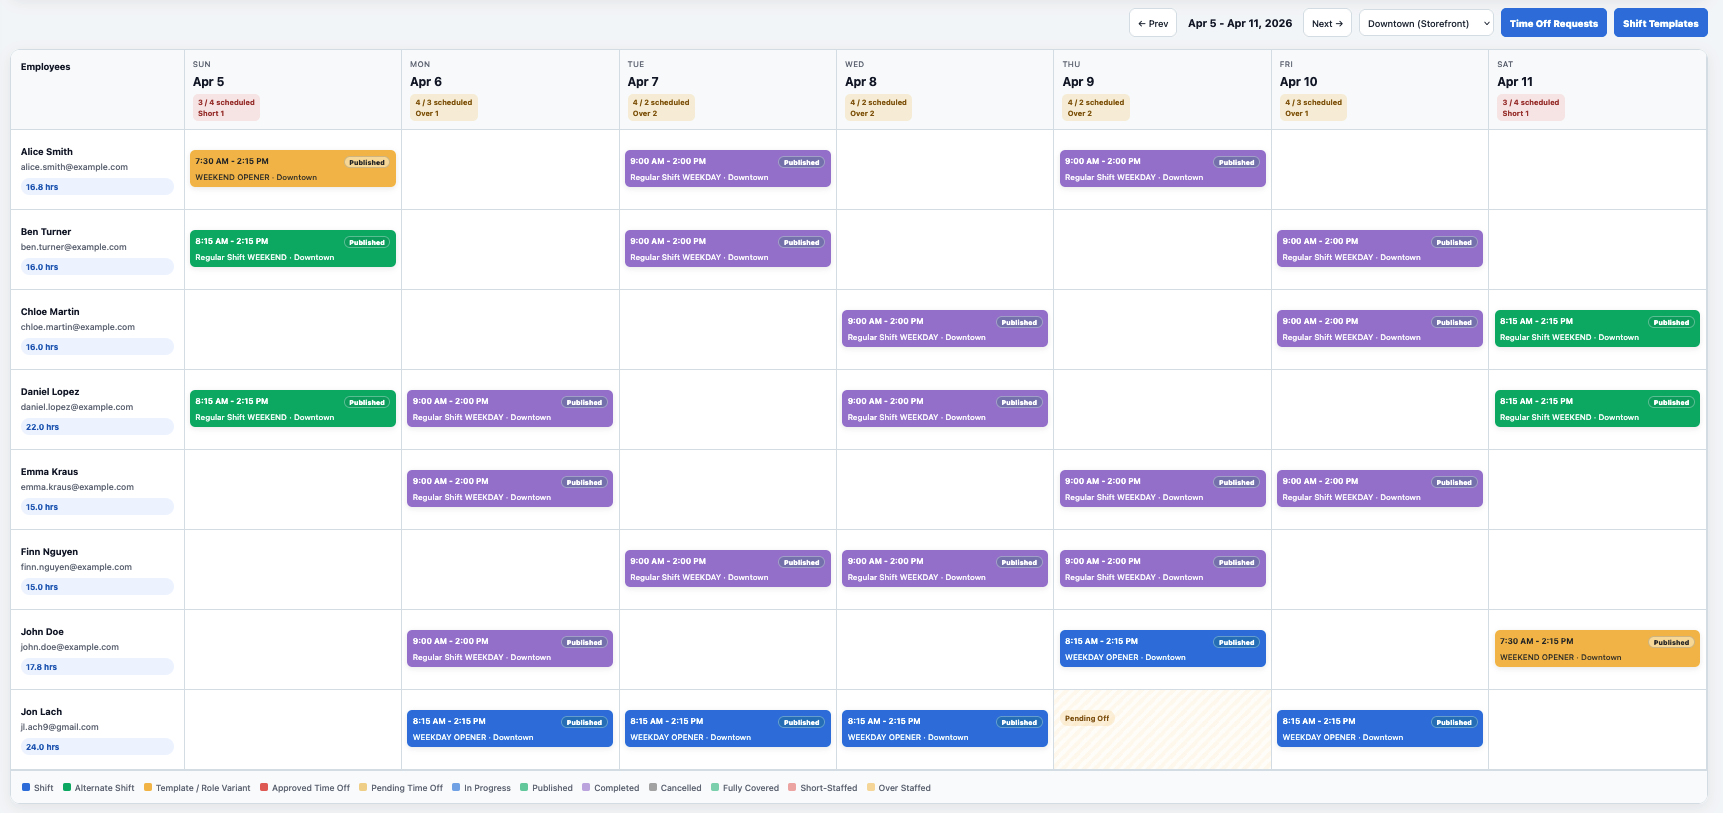Open Daniel Lopez's Saturday Apr 11 shift
Screen dimensions: 1723x813
(1597, 408)
